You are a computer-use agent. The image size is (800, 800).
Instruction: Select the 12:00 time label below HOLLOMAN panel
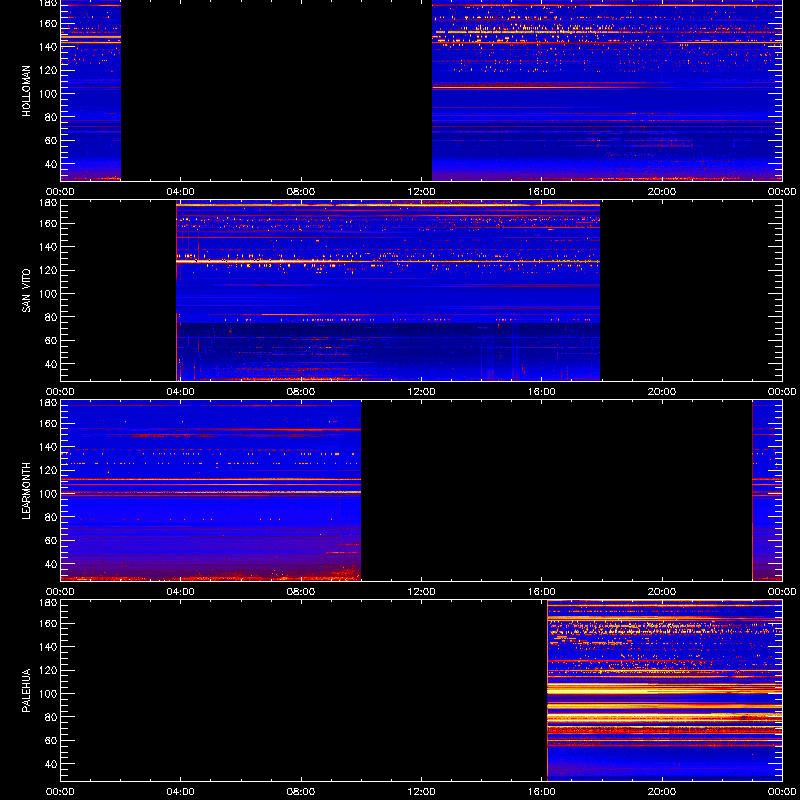click(421, 192)
